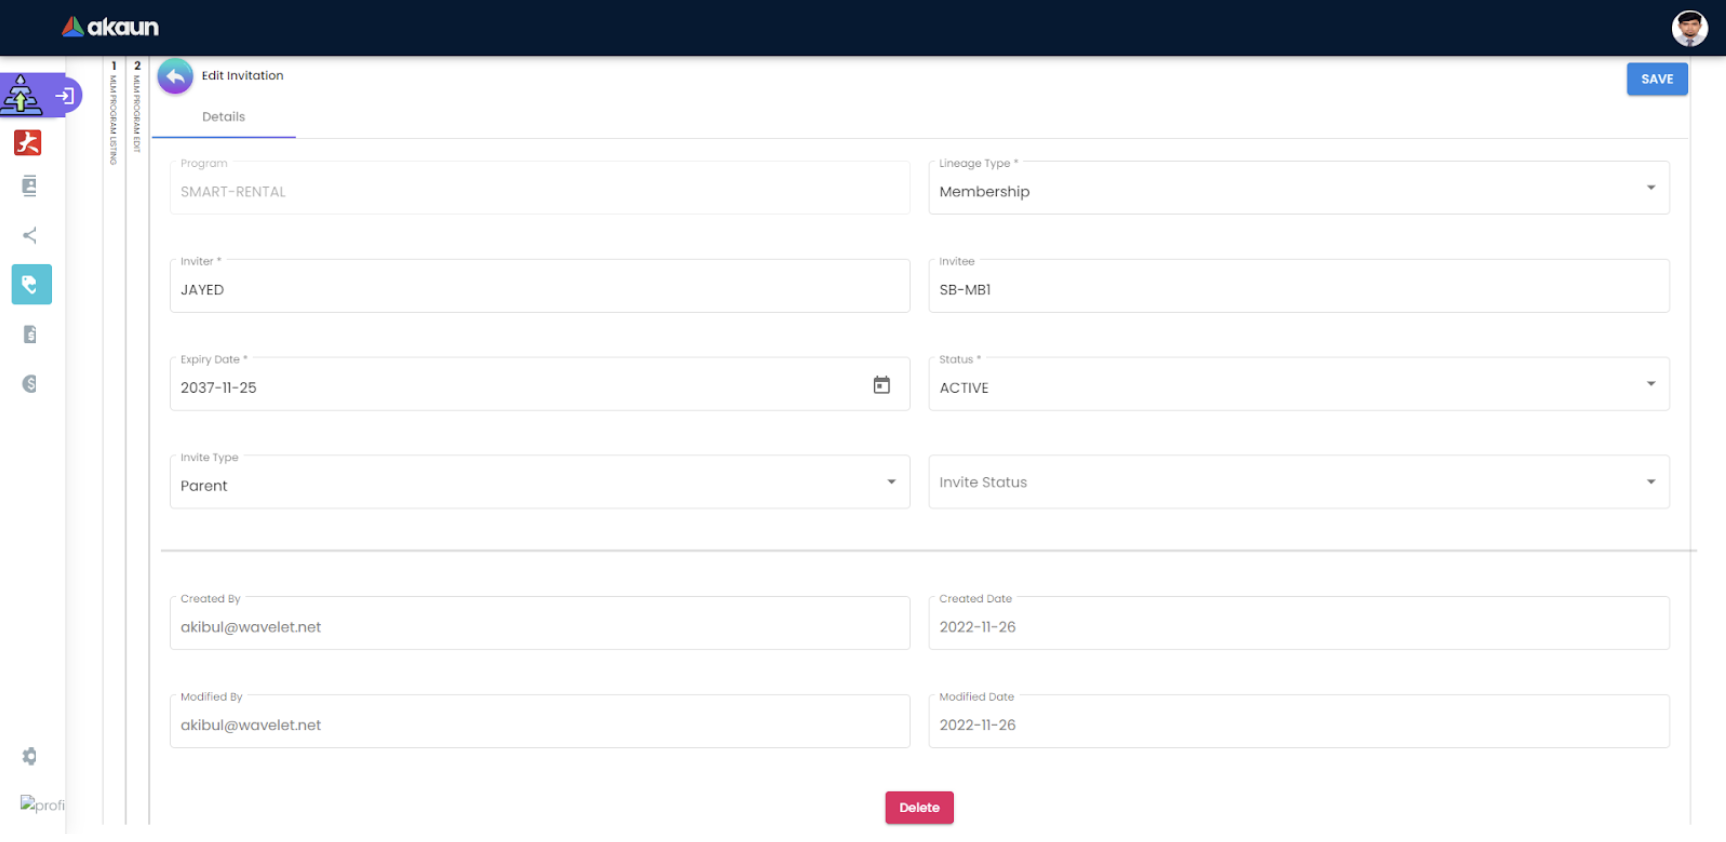Click the Created Date field
The height and width of the screenshot is (842, 1726).
click(1299, 623)
